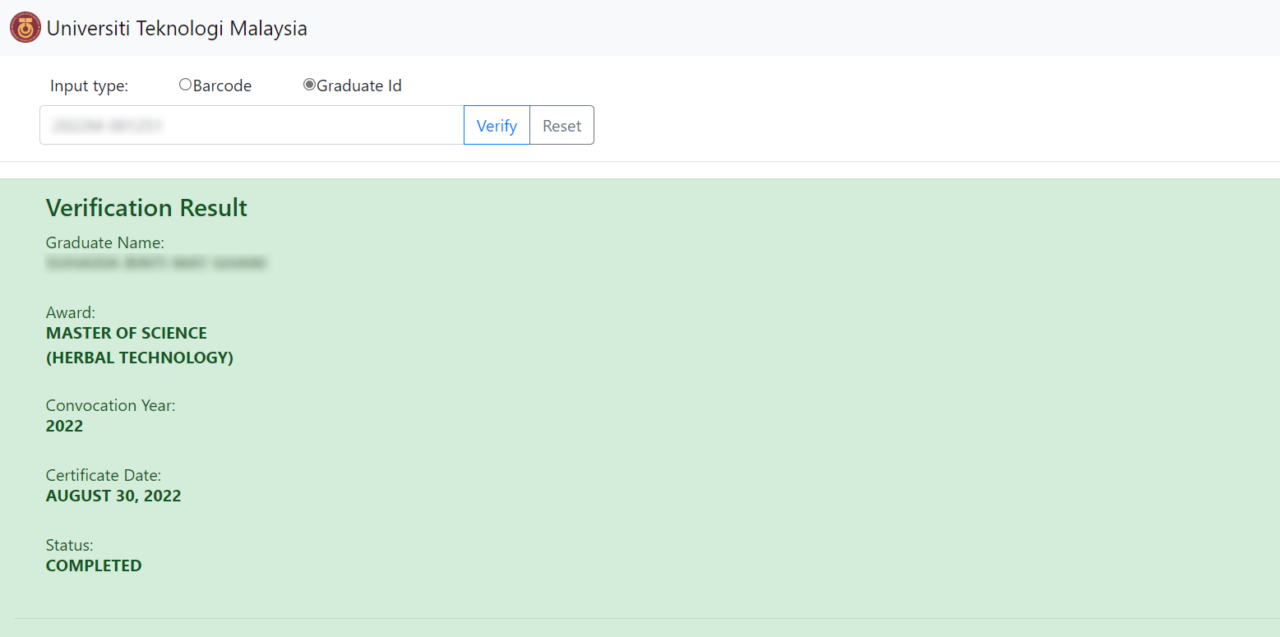Open the Universiti Teknologi Malaysia title link

(x=177, y=29)
